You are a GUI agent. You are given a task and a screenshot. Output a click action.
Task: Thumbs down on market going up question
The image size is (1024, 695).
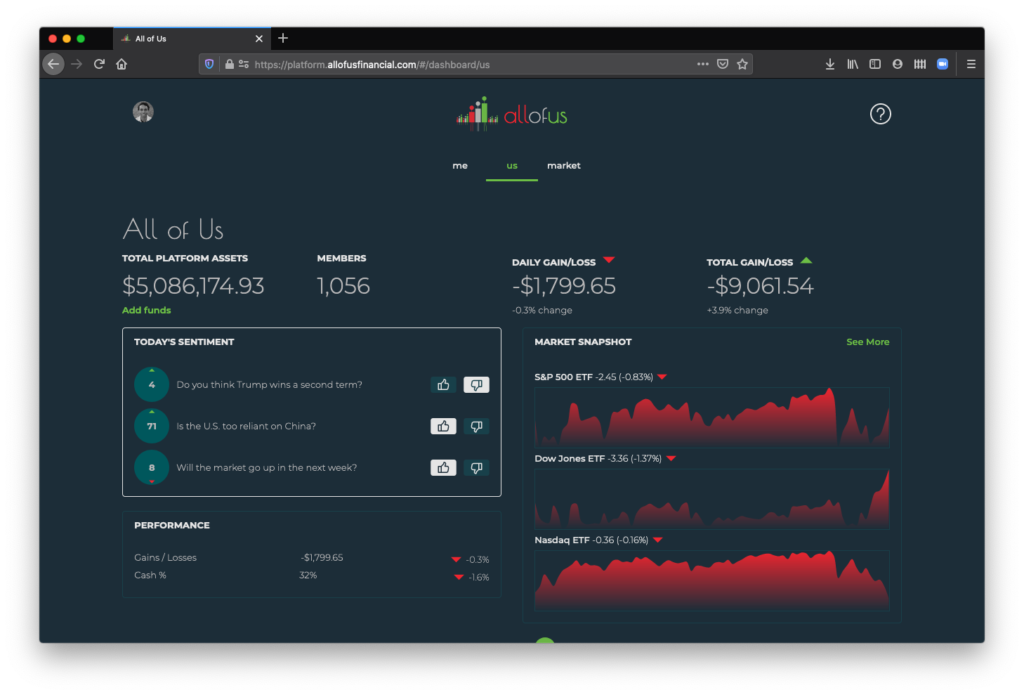477,468
